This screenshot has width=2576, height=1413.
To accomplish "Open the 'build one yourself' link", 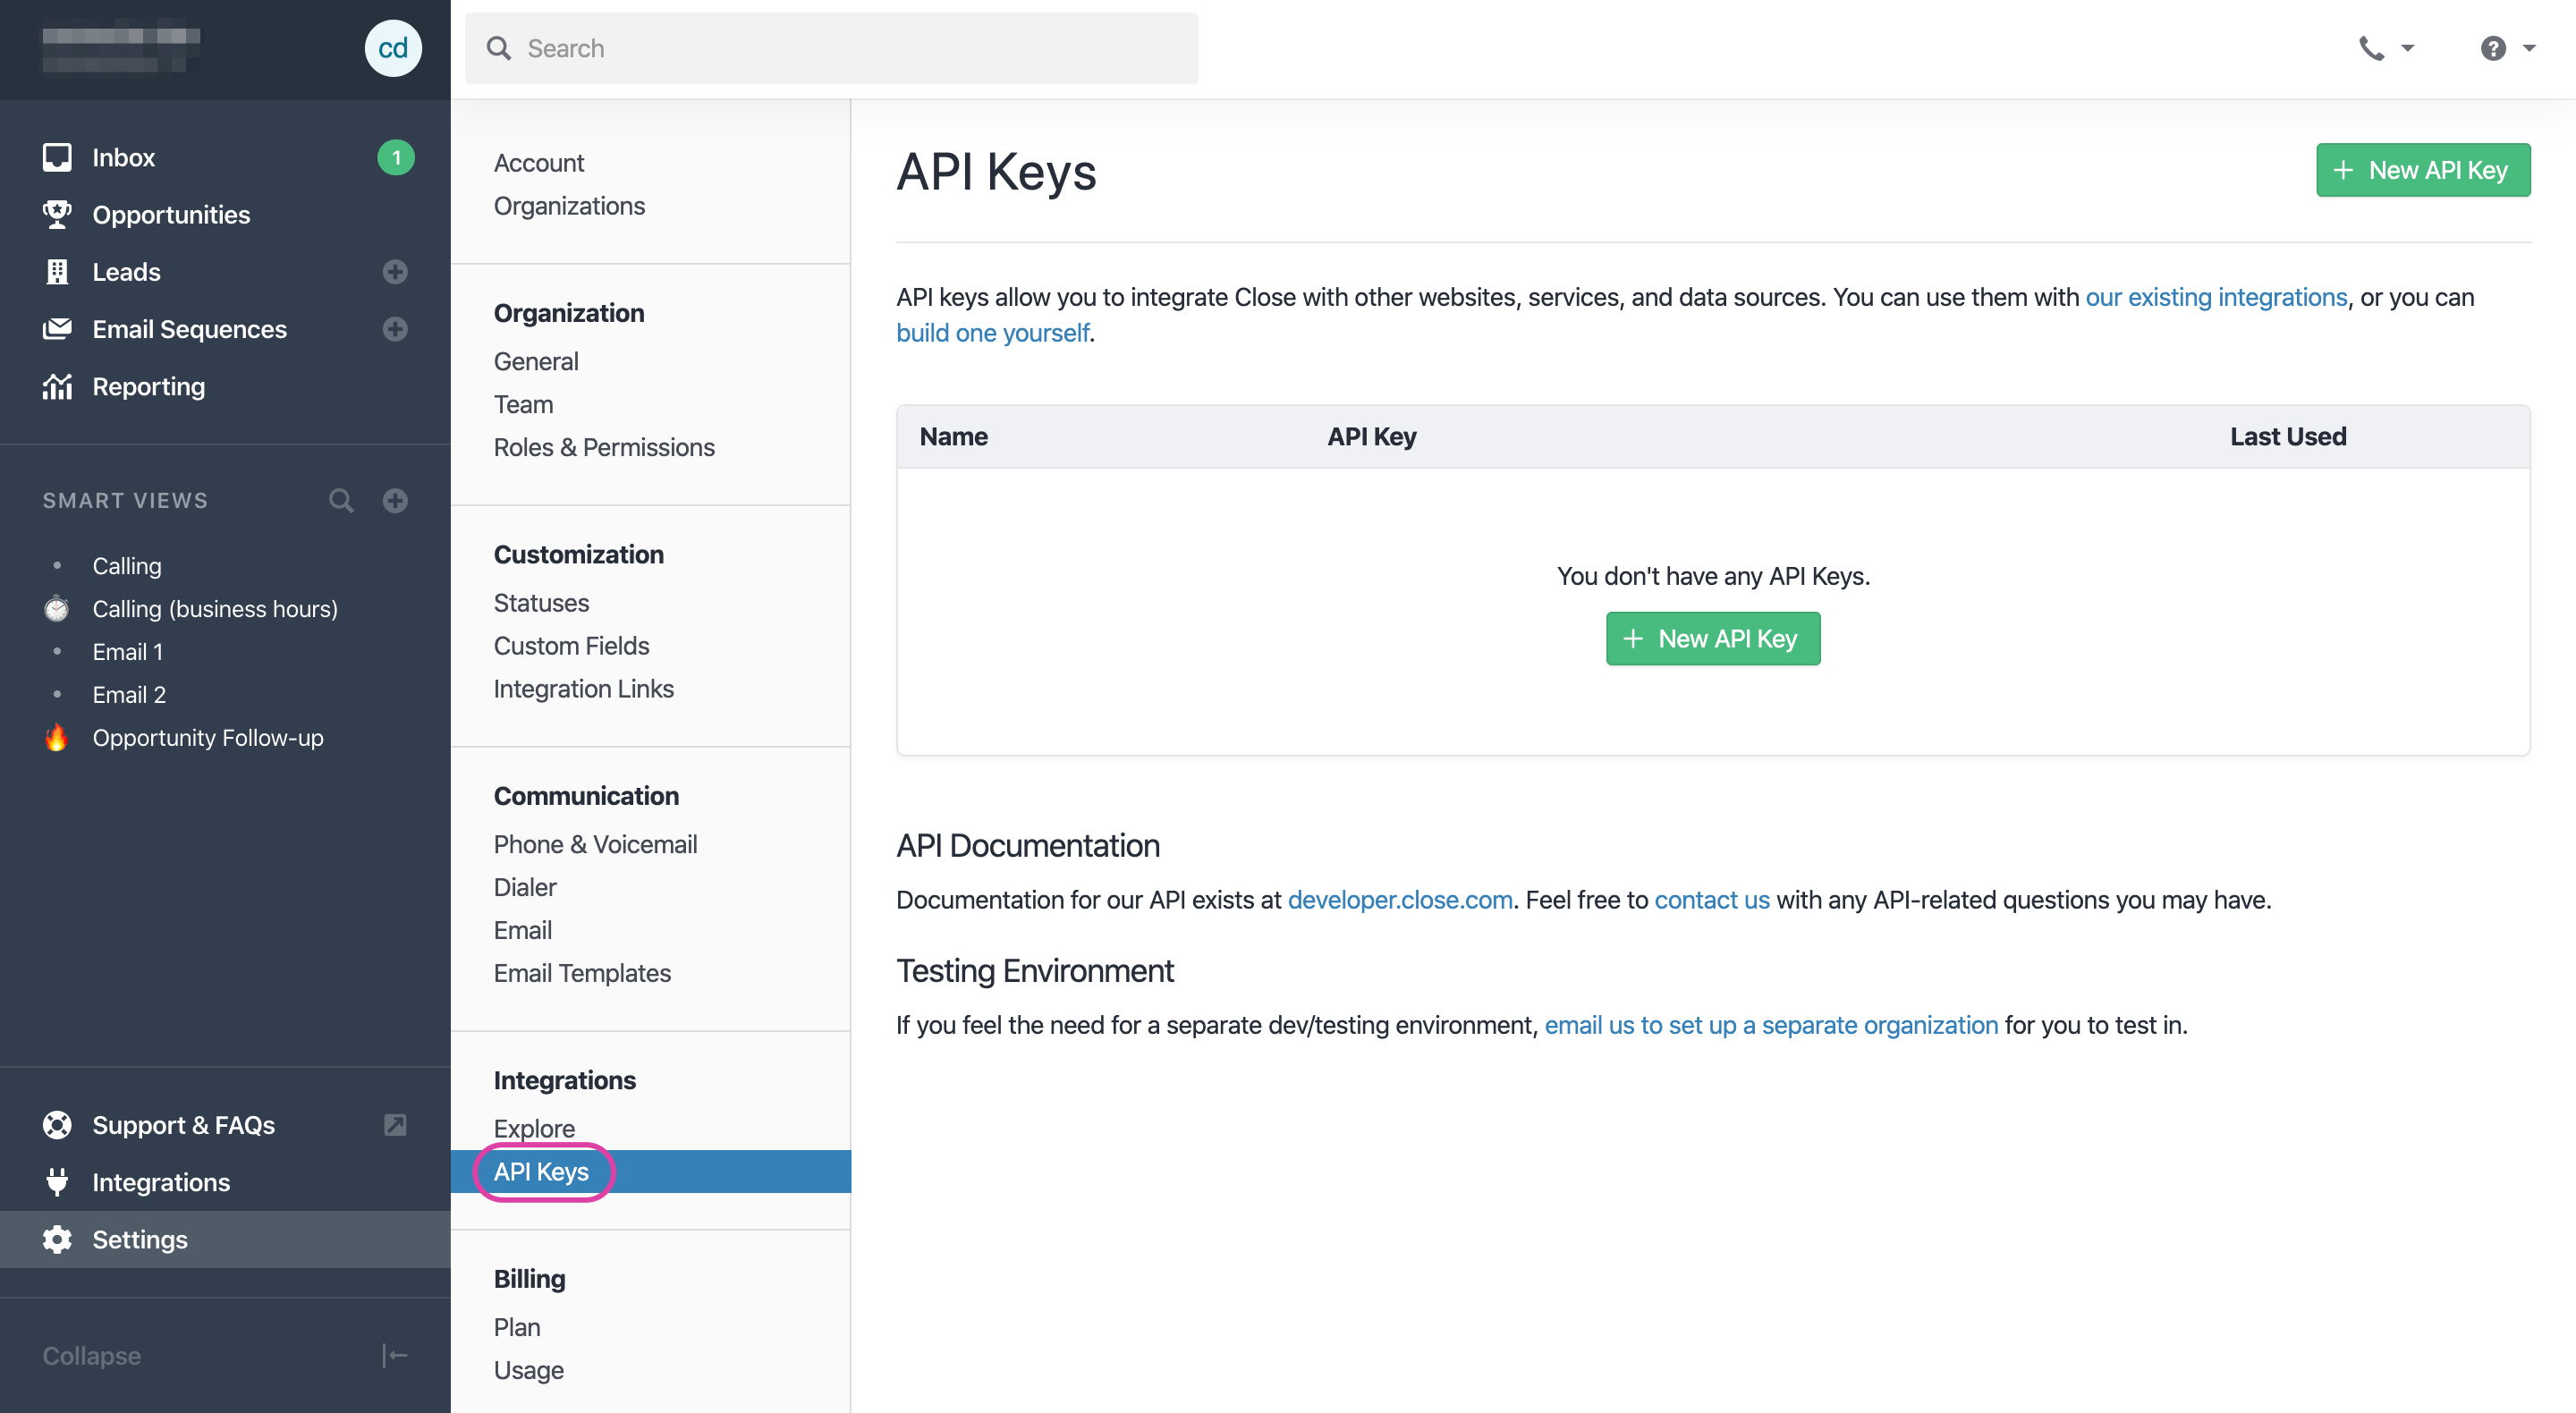I will [993, 332].
